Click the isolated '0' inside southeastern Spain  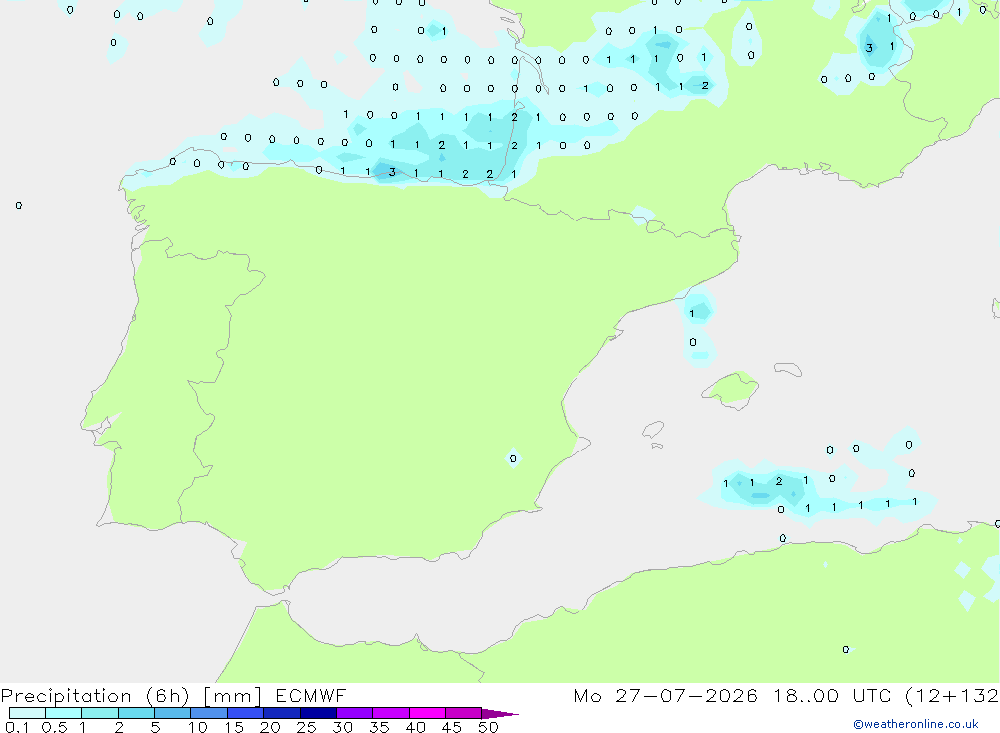click(x=513, y=459)
